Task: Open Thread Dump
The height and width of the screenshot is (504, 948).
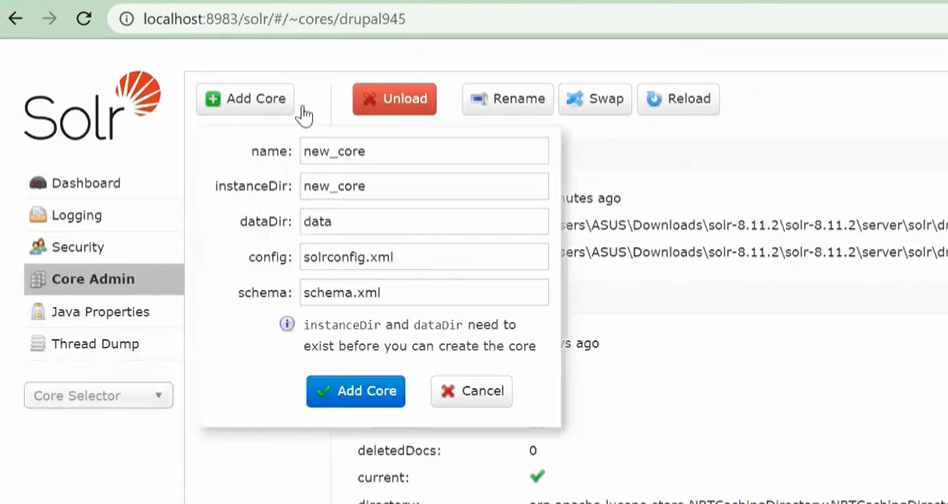Action: (x=96, y=344)
